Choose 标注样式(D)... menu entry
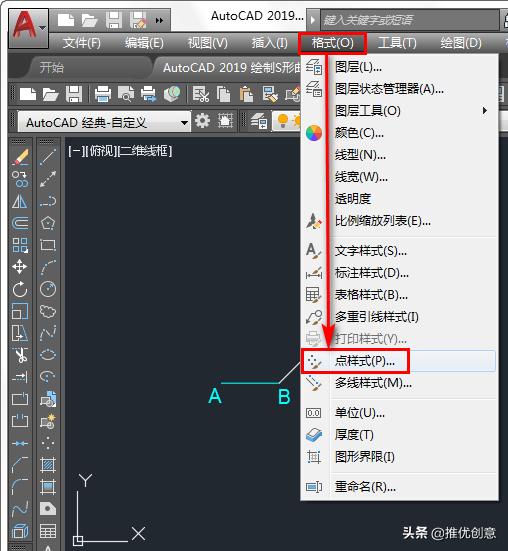 400,273
